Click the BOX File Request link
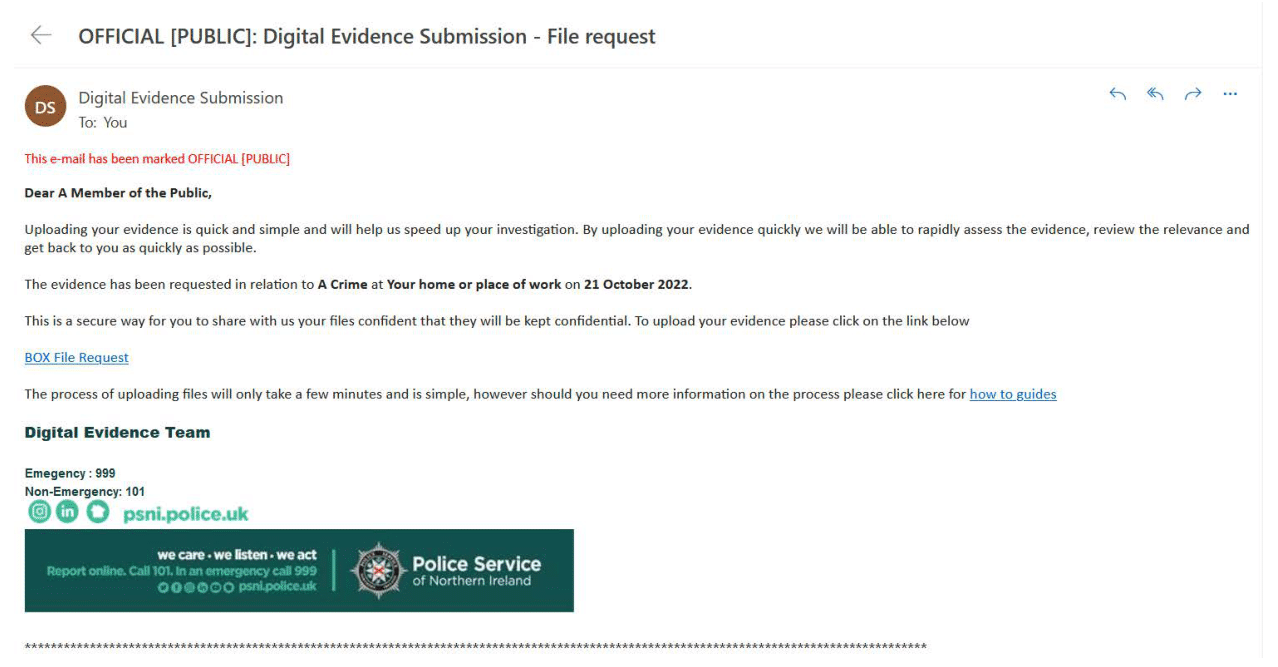1278x667 pixels. pos(76,357)
